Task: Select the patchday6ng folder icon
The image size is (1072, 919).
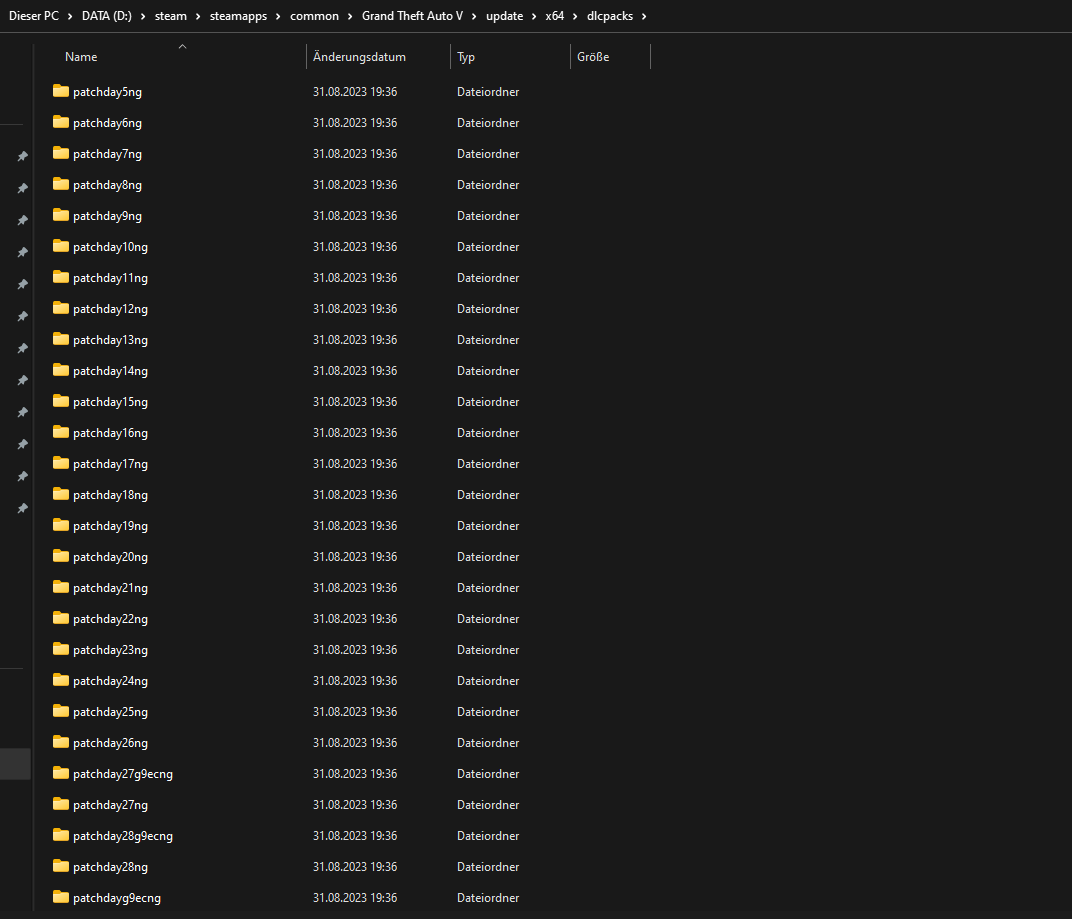Action: coord(61,122)
